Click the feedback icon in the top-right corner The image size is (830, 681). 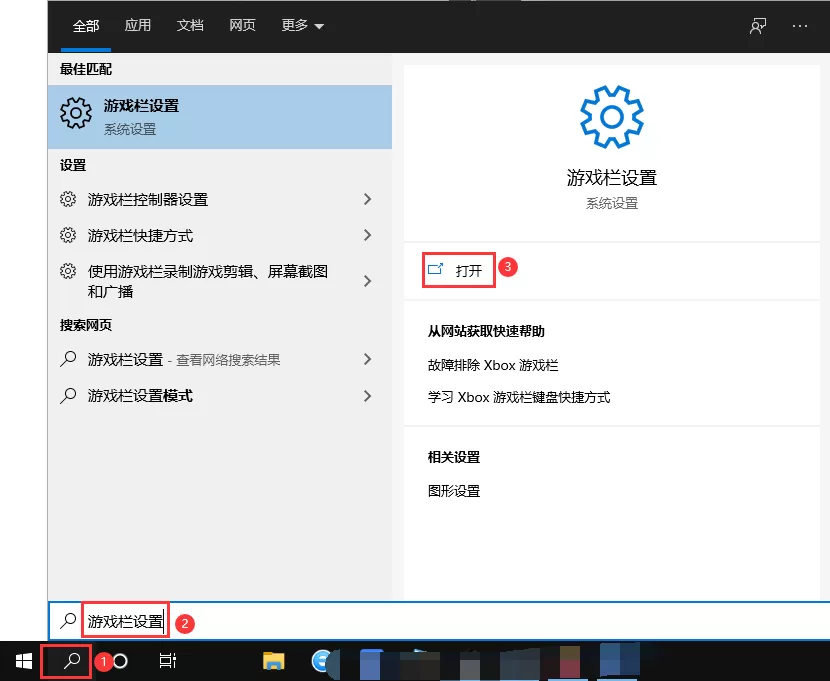tap(757, 27)
